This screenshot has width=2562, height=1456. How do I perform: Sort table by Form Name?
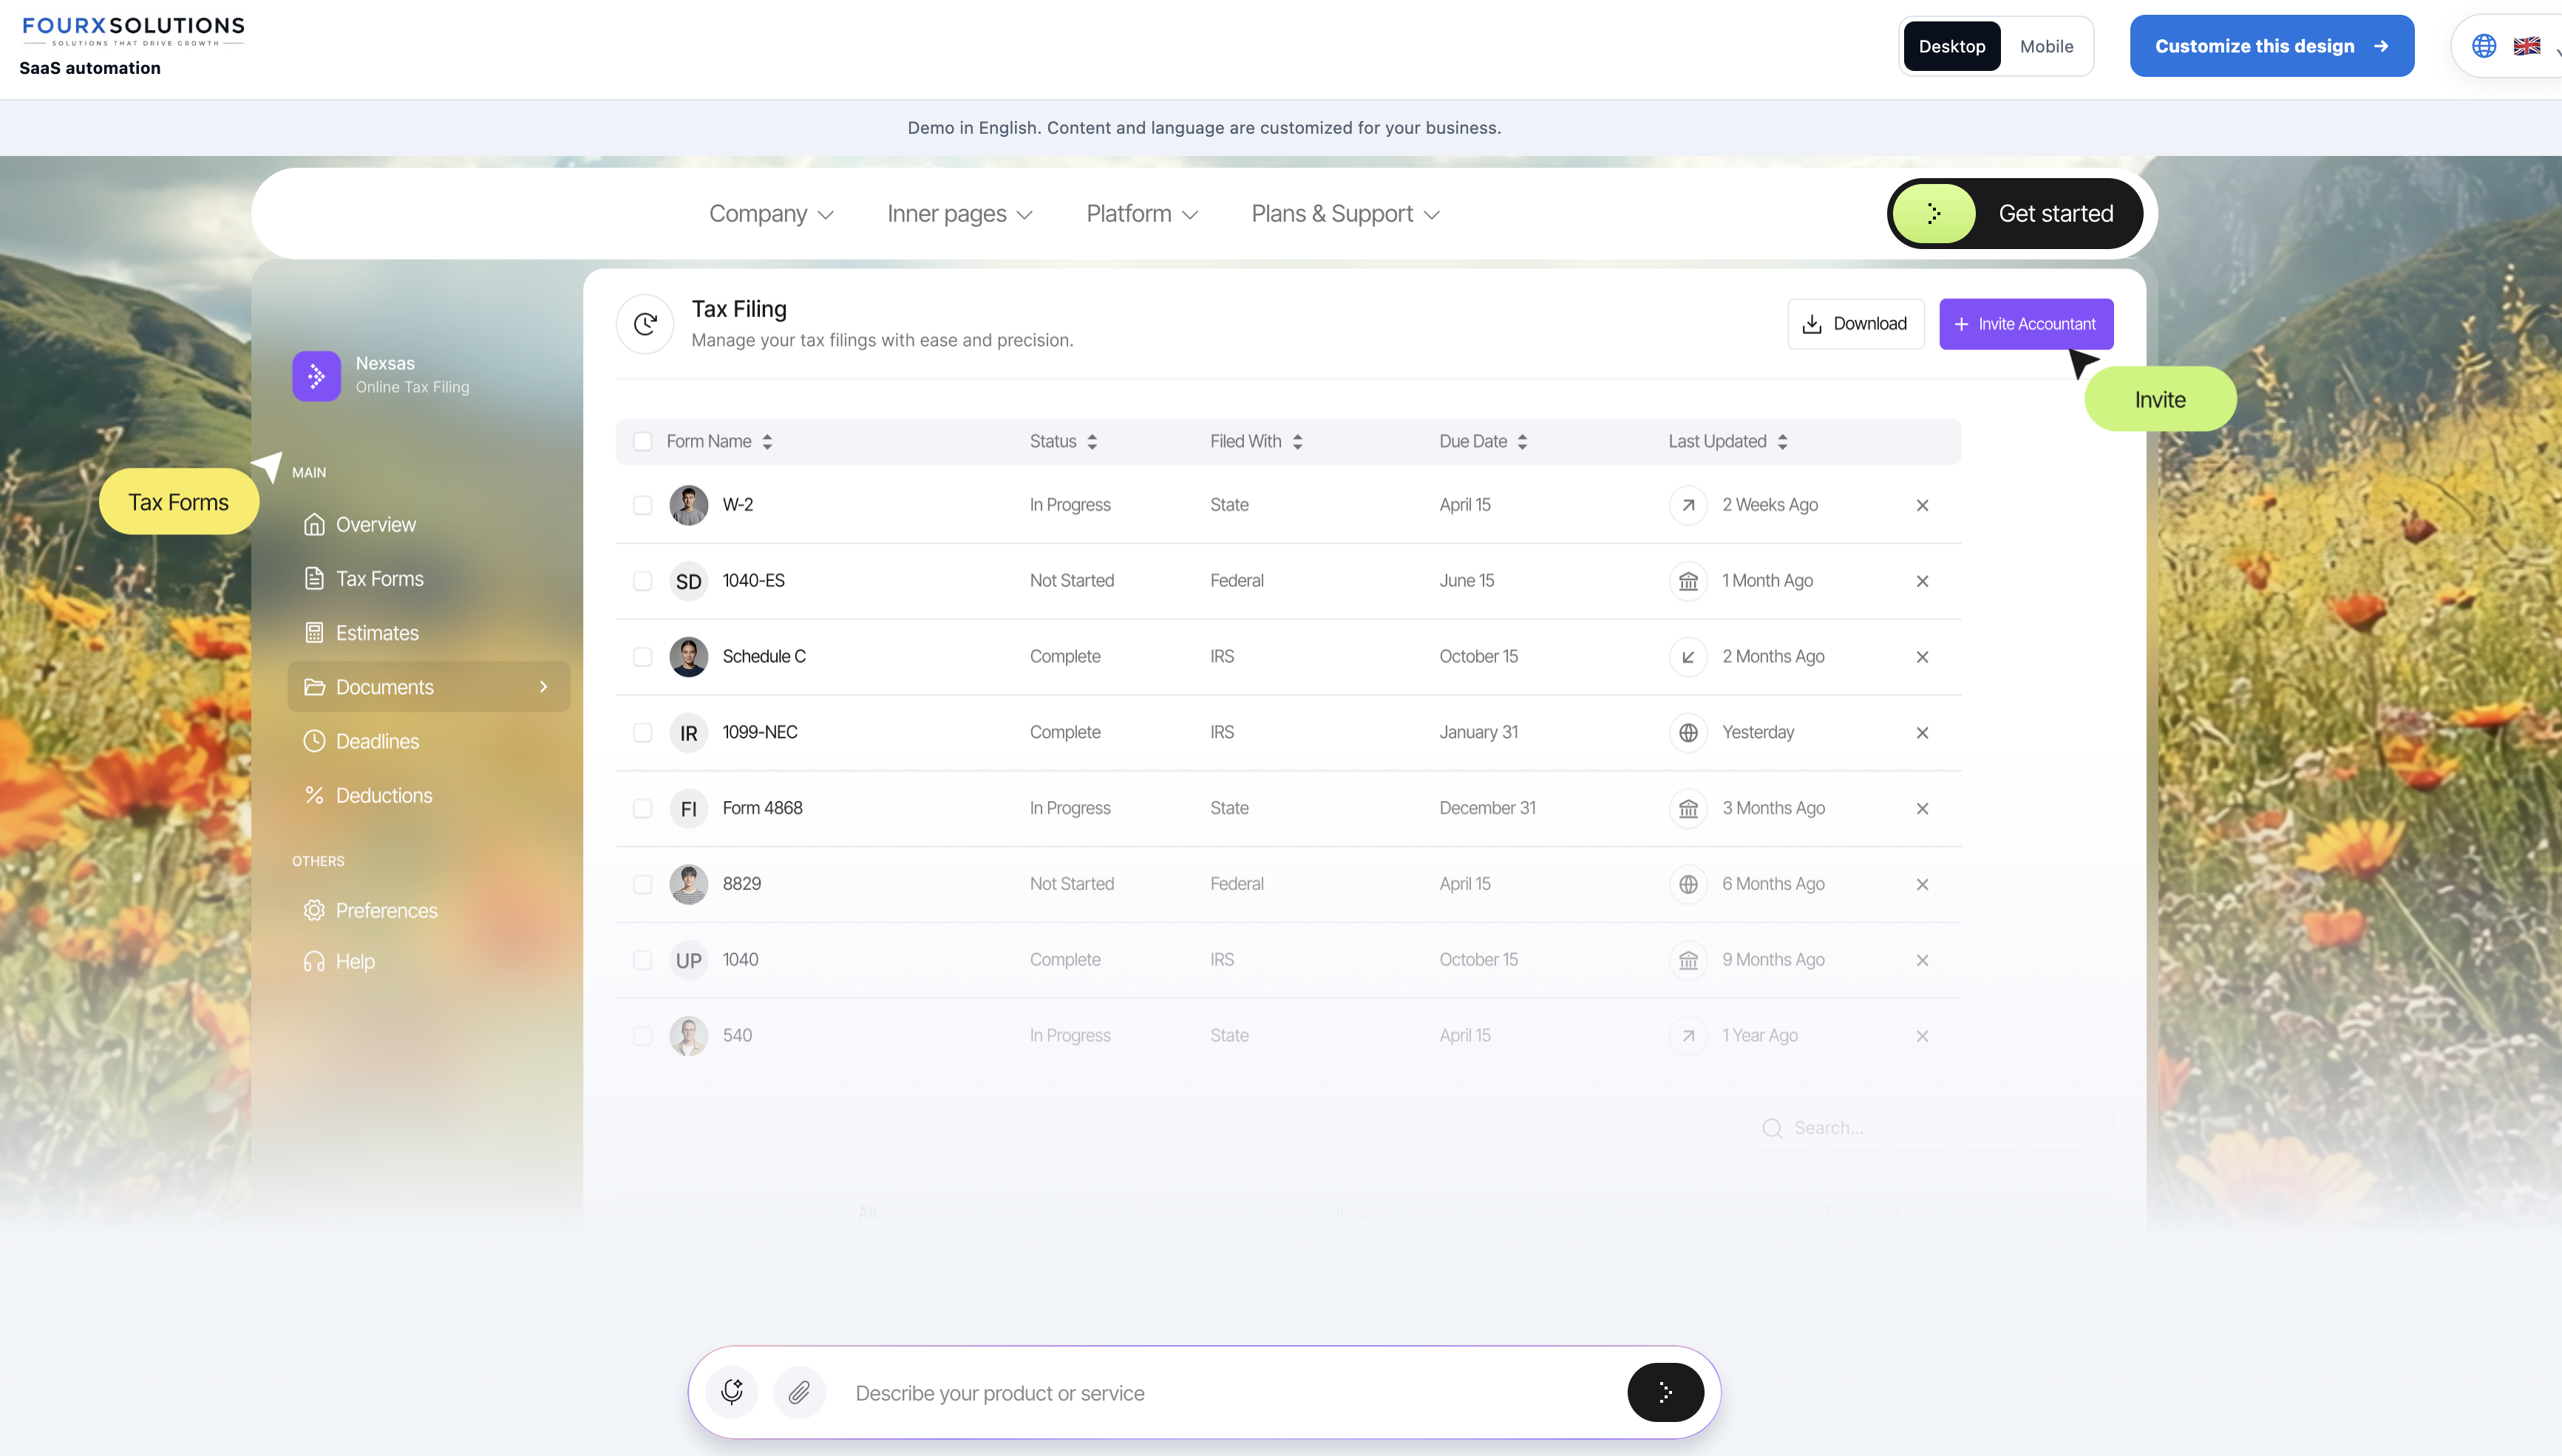pyautogui.click(x=720, y=441)
